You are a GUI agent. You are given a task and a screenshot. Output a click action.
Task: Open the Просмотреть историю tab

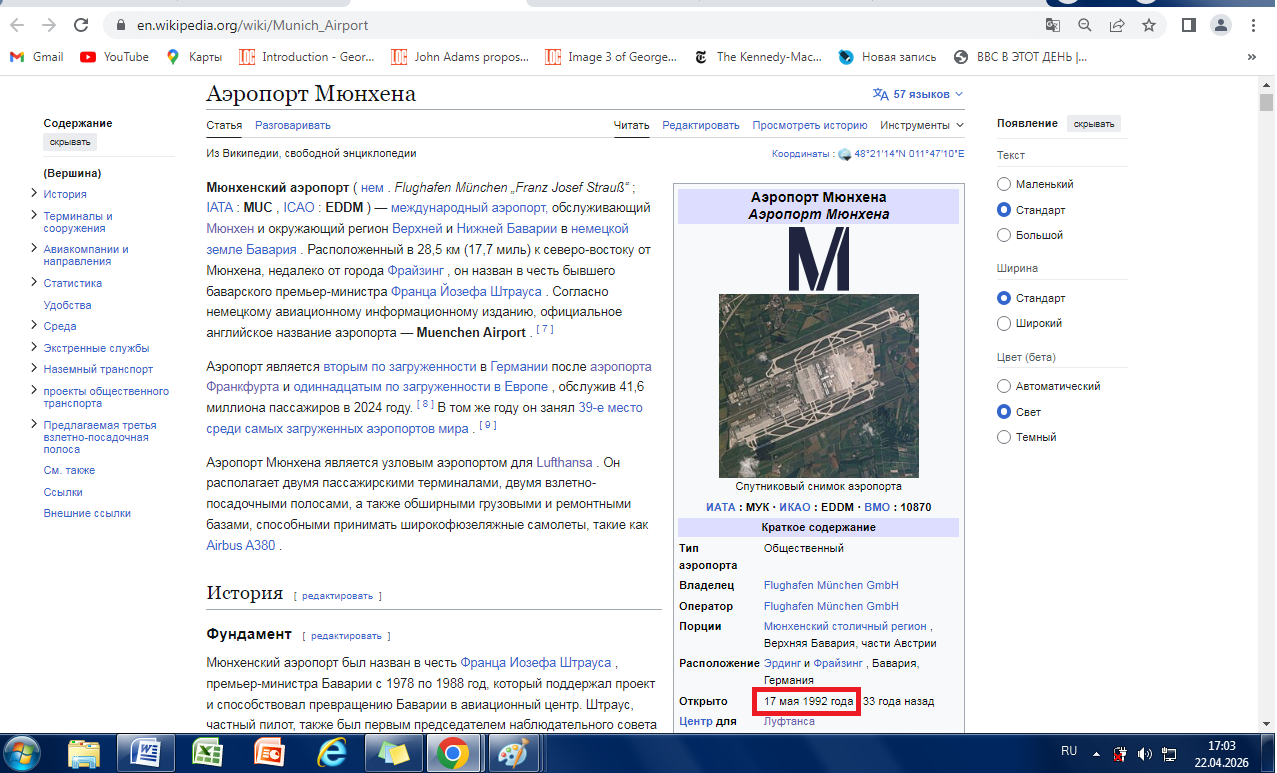(x=809, y=125)
